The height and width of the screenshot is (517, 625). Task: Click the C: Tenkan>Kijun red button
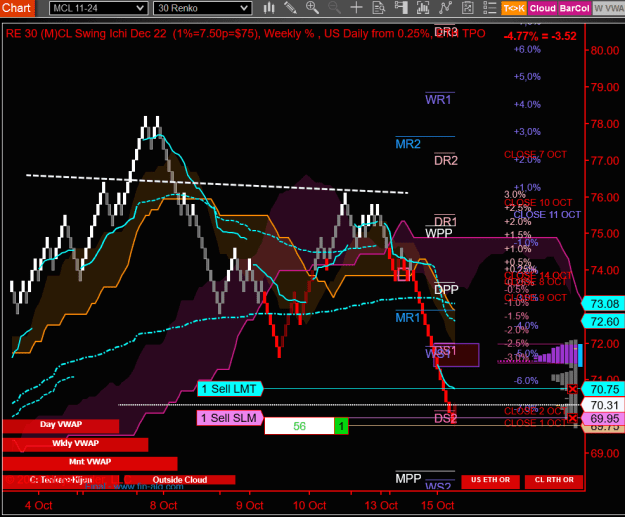point(61,480)
